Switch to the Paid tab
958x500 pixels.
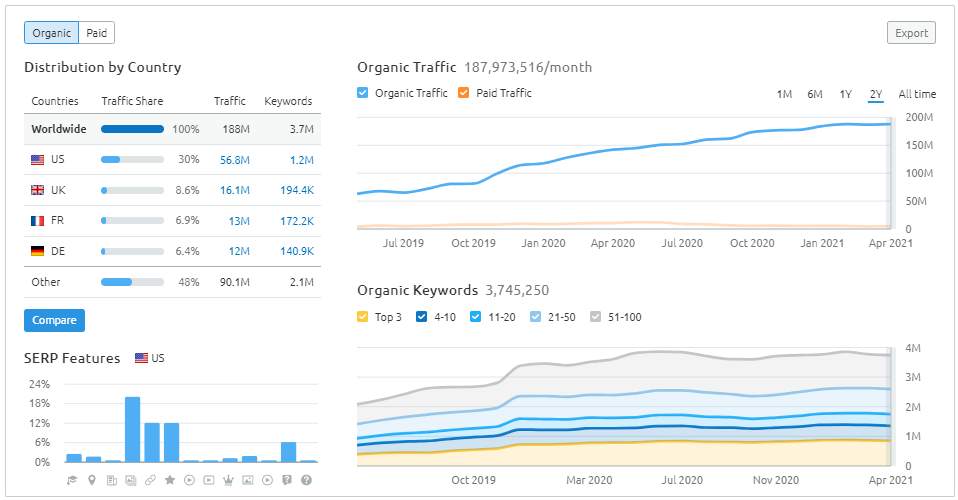click(x=97, y=33)
